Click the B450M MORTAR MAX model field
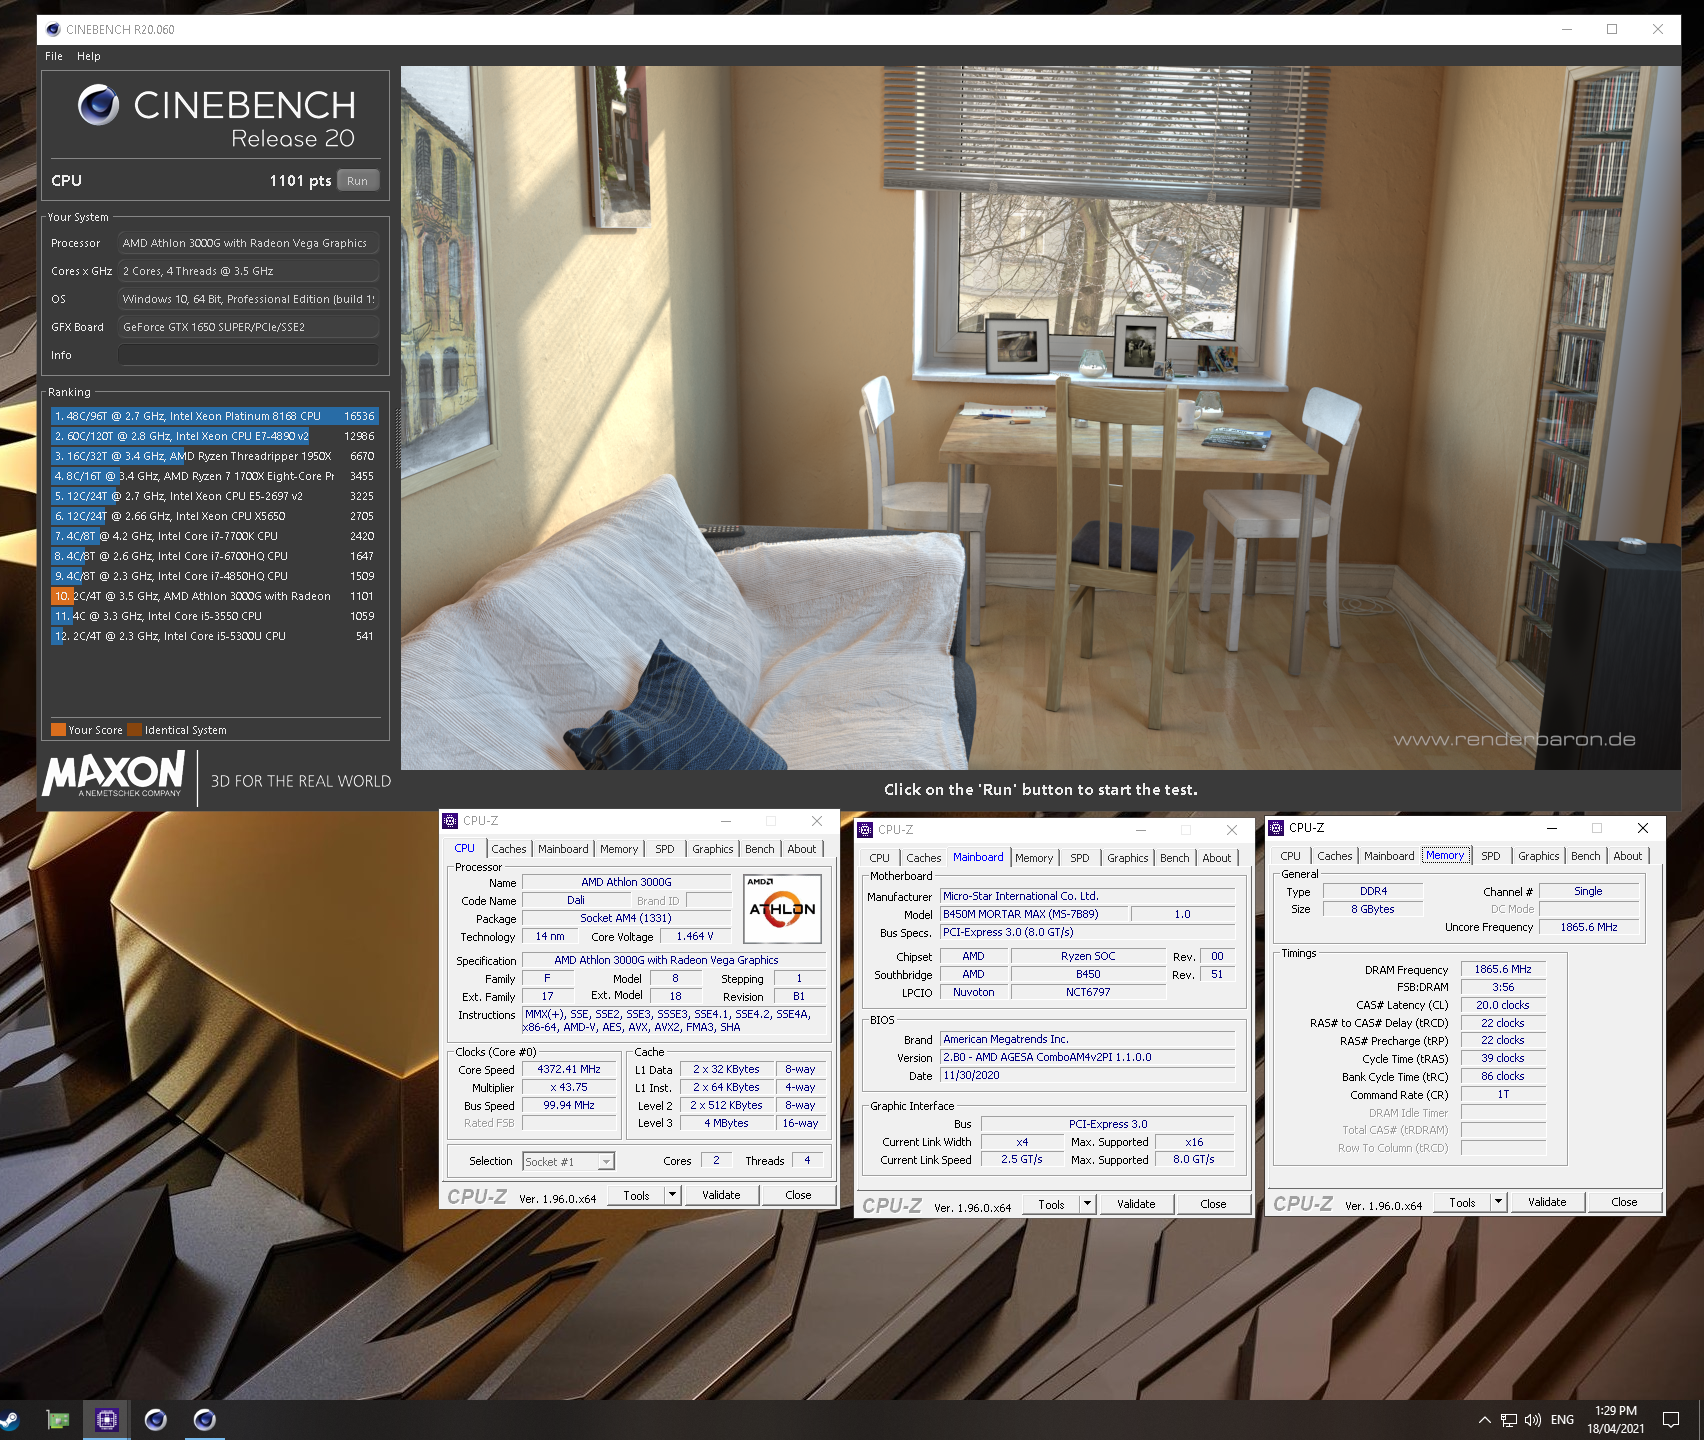The image size is (1704, 1440). pos(1034,914)
